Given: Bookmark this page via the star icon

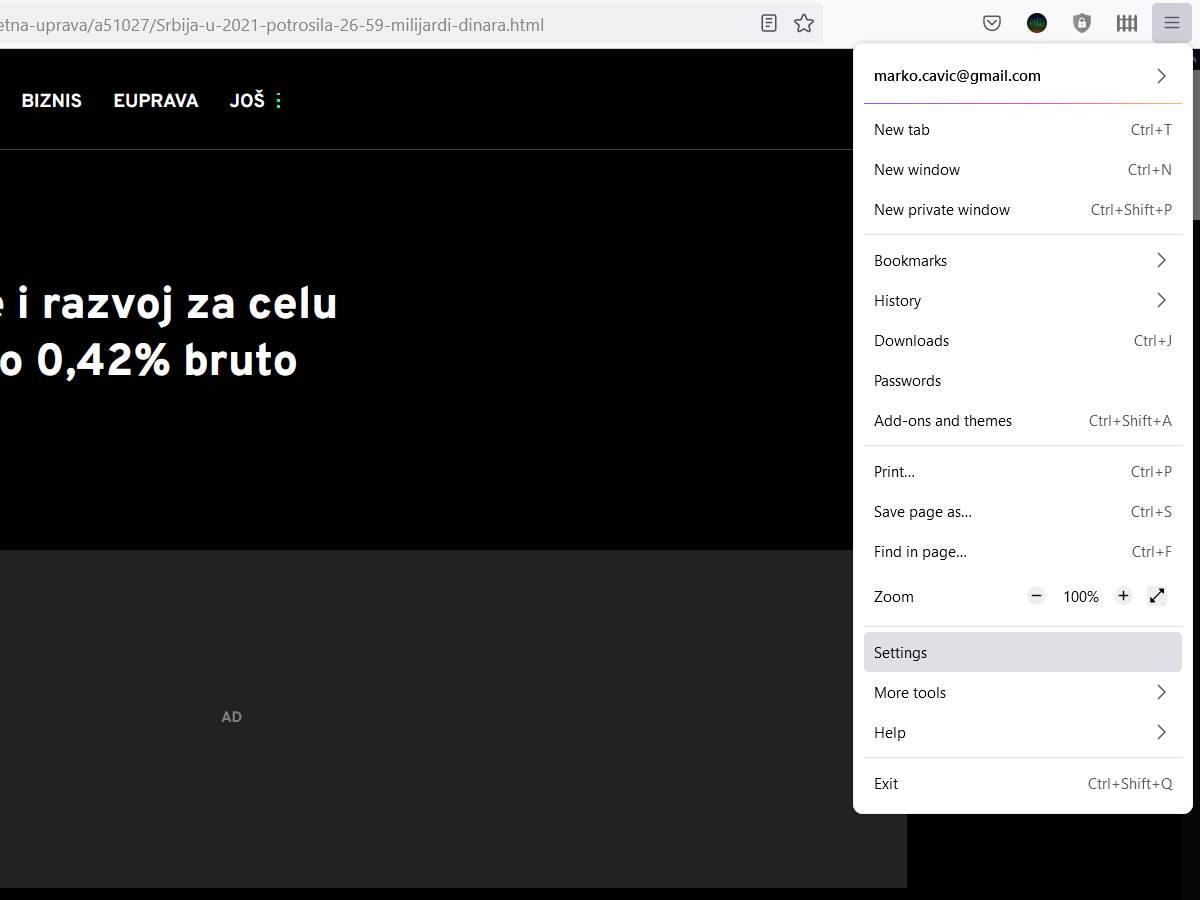Looking at the screenshot, I should pyautogui.click(x=803, y=24).
